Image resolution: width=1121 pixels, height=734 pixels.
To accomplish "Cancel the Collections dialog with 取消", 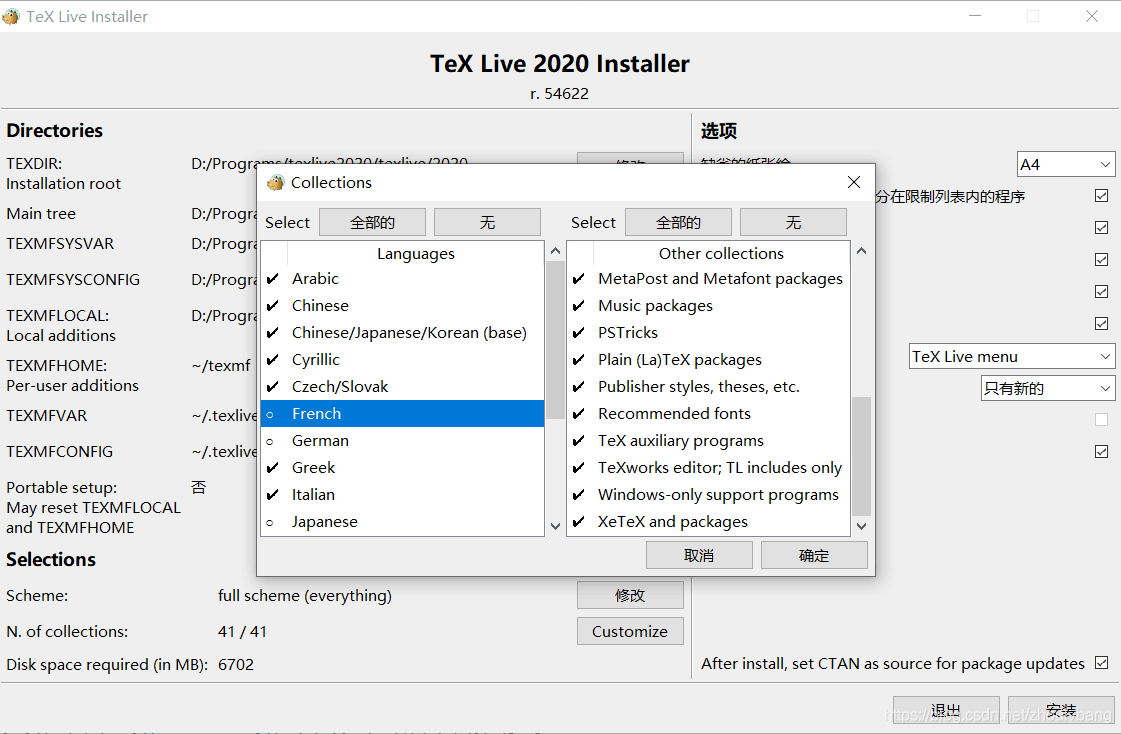I will click(x=699, y=555).
